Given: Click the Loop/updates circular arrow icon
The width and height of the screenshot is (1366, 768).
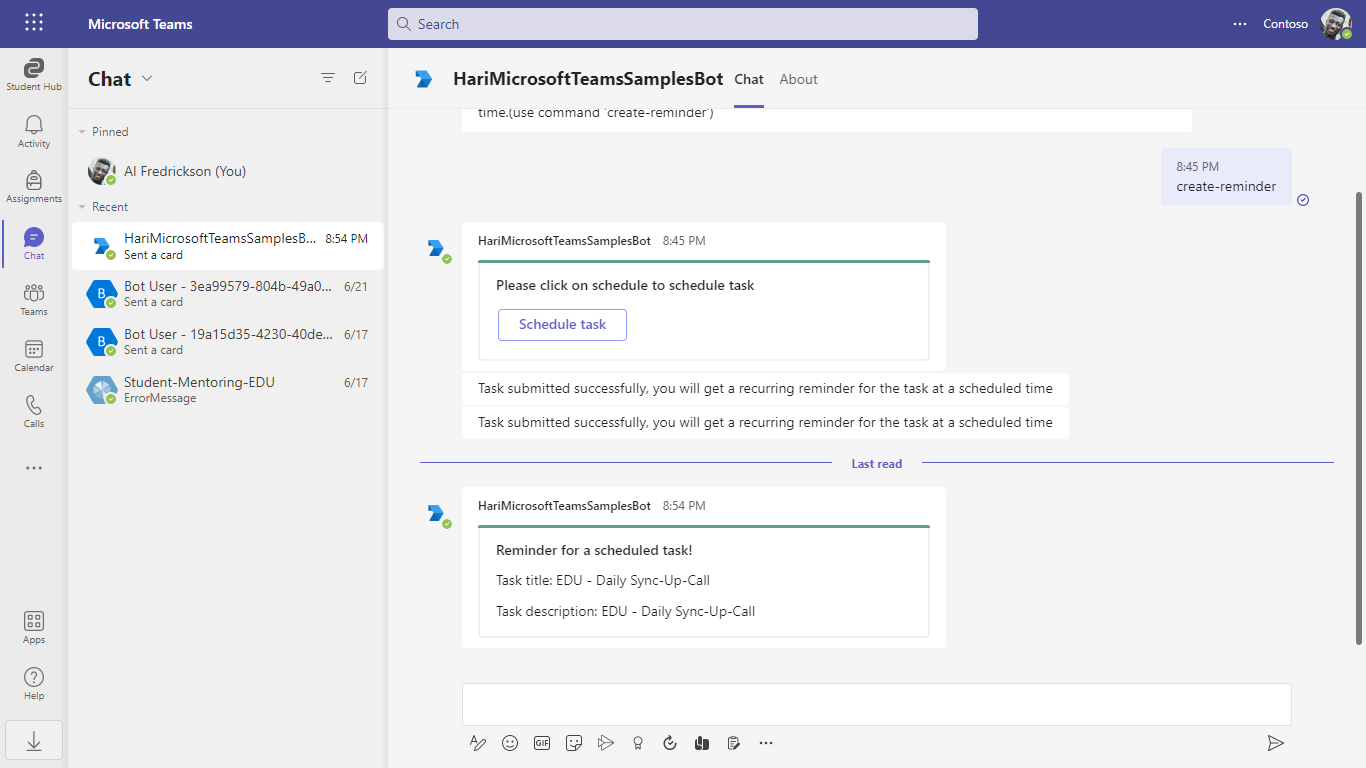Looking at the screenshot, I should 670,743.
